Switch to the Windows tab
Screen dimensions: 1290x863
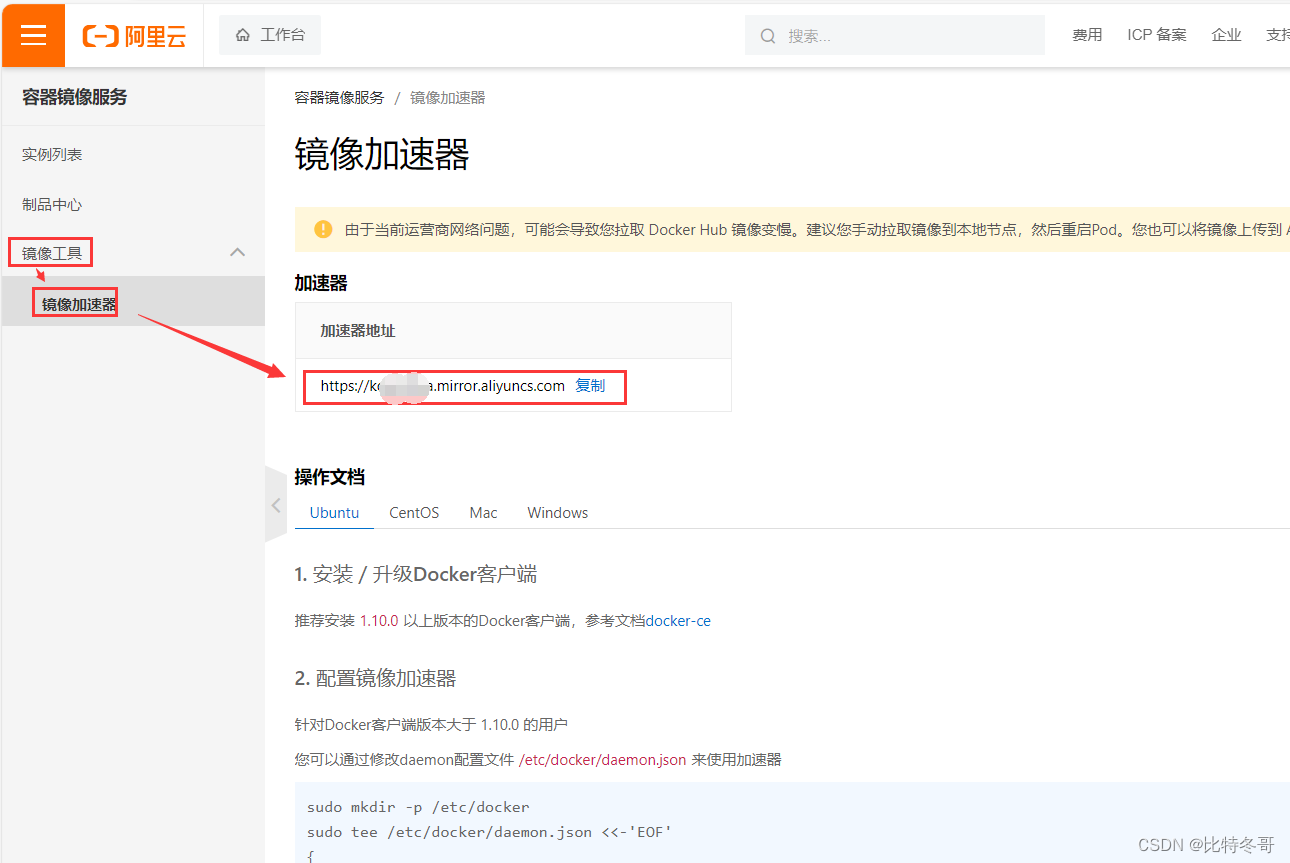(557, 512)
